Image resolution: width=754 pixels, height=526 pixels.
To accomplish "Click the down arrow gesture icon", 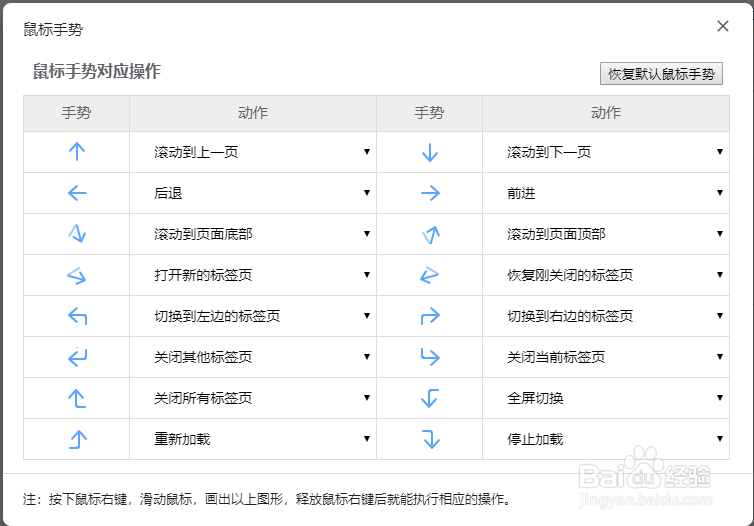I will pos(429,152).
